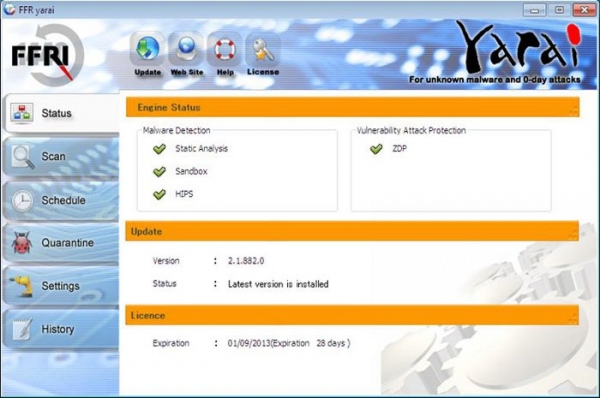Click the History notepad icon
Image resolution: width=600 pixels, height=398 pixels.
pyautogui.click(x=22, y=329)
